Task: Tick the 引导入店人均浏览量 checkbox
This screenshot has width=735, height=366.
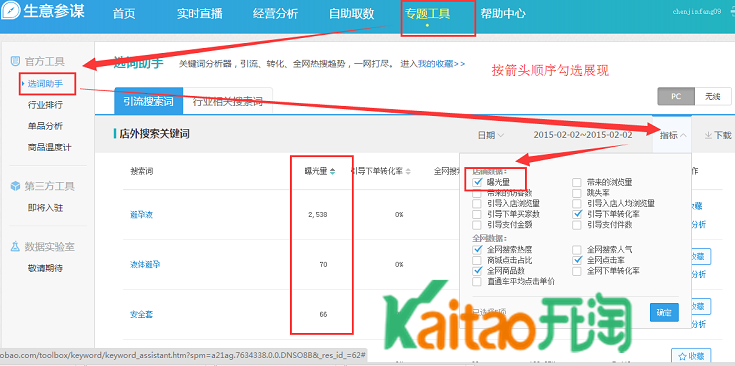Action: pyautogui.click(x=577, y=203)
